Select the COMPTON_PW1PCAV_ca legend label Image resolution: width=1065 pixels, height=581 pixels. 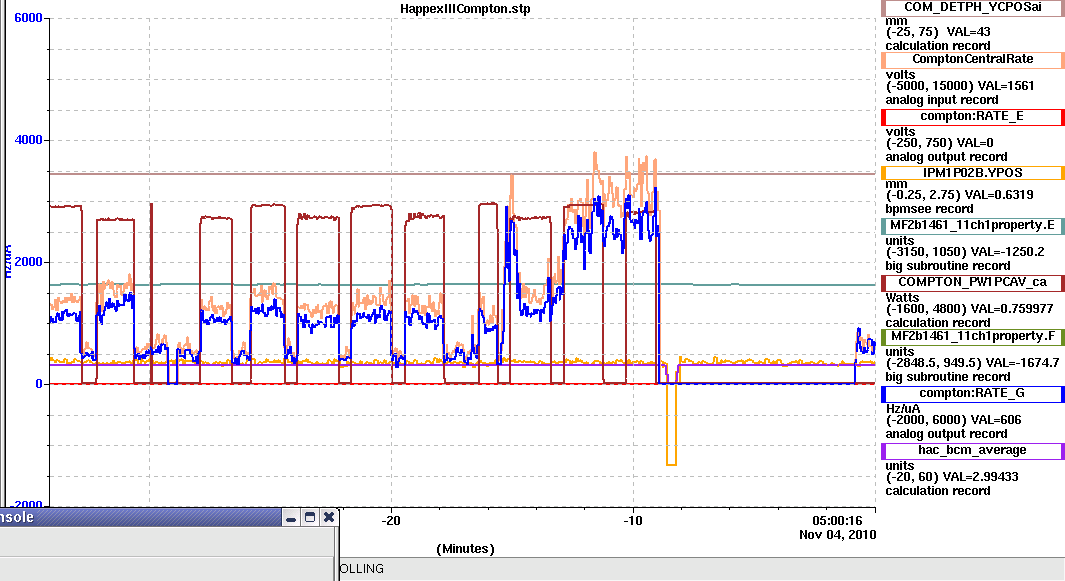pos(973,283)
